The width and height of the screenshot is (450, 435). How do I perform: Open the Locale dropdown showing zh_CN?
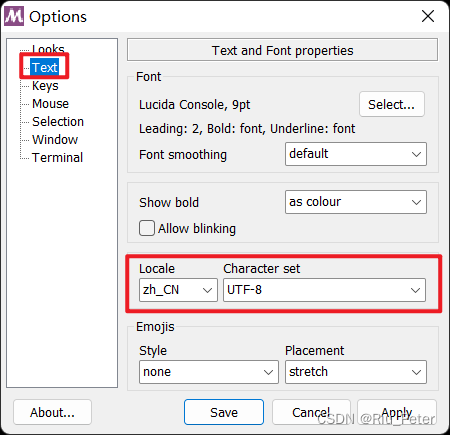178,290
